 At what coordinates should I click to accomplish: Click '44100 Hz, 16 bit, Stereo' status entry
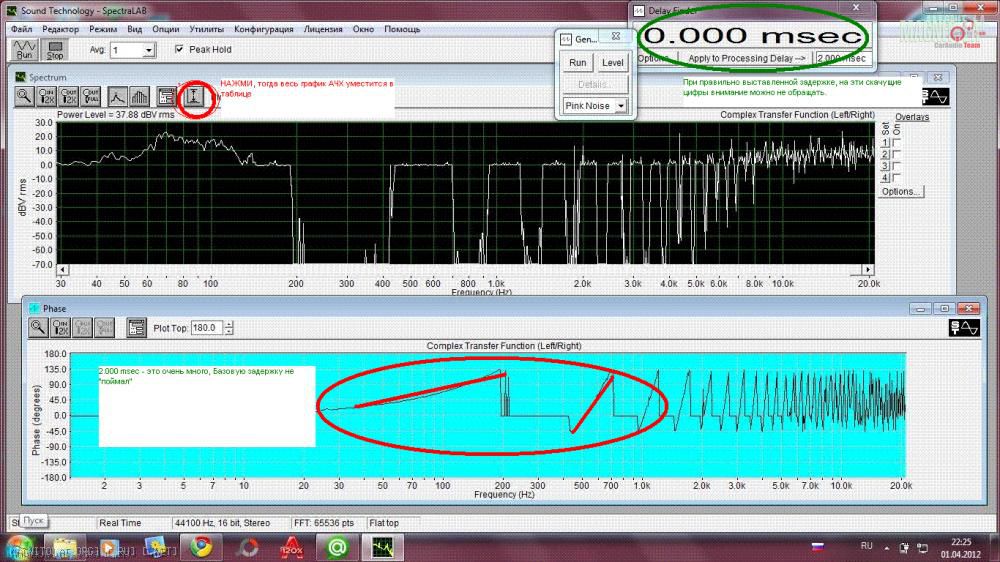pos(223,522)
